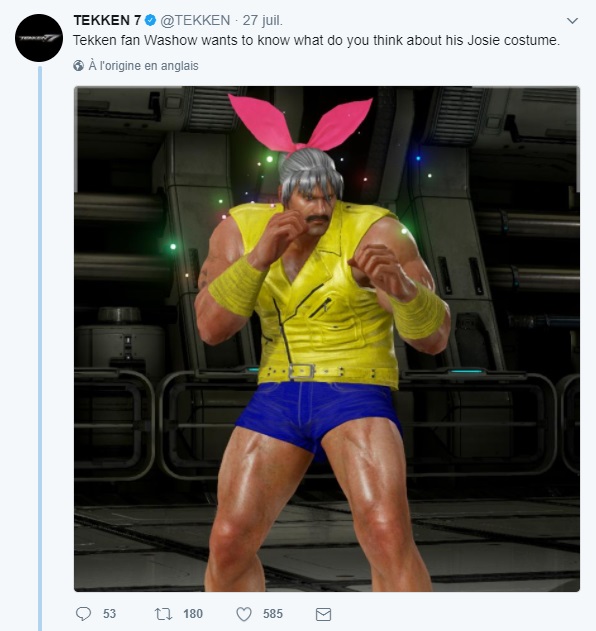This screenshot has width=596, height=631.
Task: Expand the tweet options chevron menu
Action: 572,21
